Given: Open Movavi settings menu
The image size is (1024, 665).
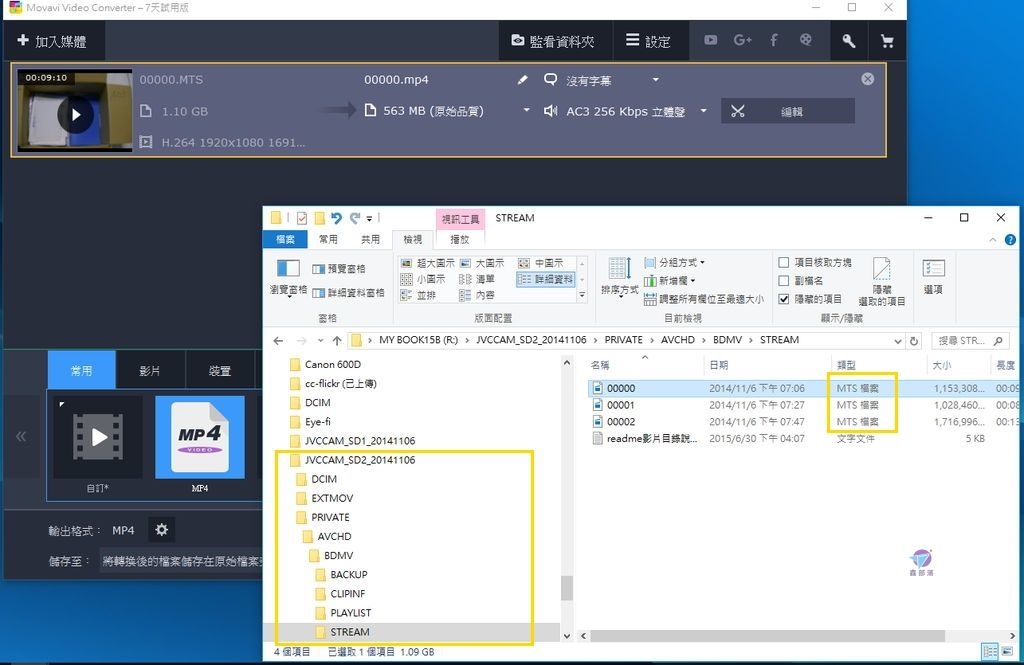Looking at the screenshot, I should tap(648, 41).
